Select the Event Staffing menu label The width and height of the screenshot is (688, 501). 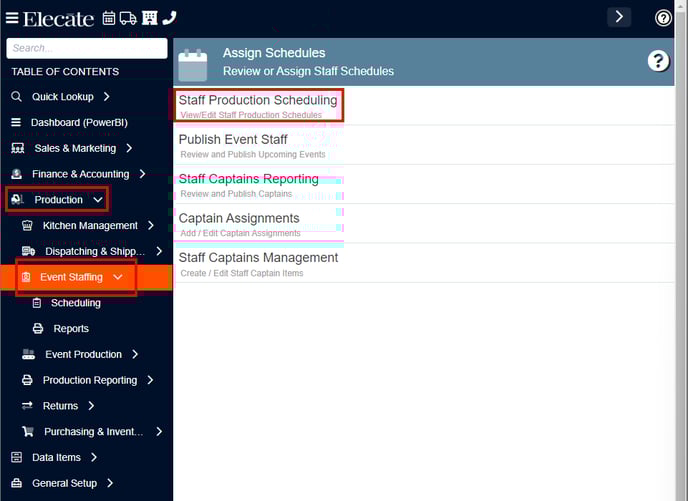click(x=72, y=277)
